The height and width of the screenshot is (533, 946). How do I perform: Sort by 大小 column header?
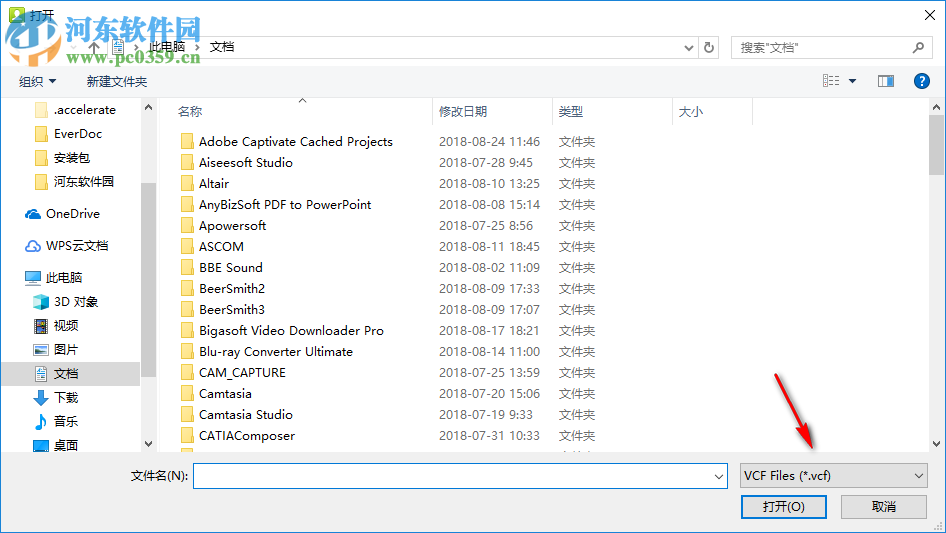tap(691, 112)
